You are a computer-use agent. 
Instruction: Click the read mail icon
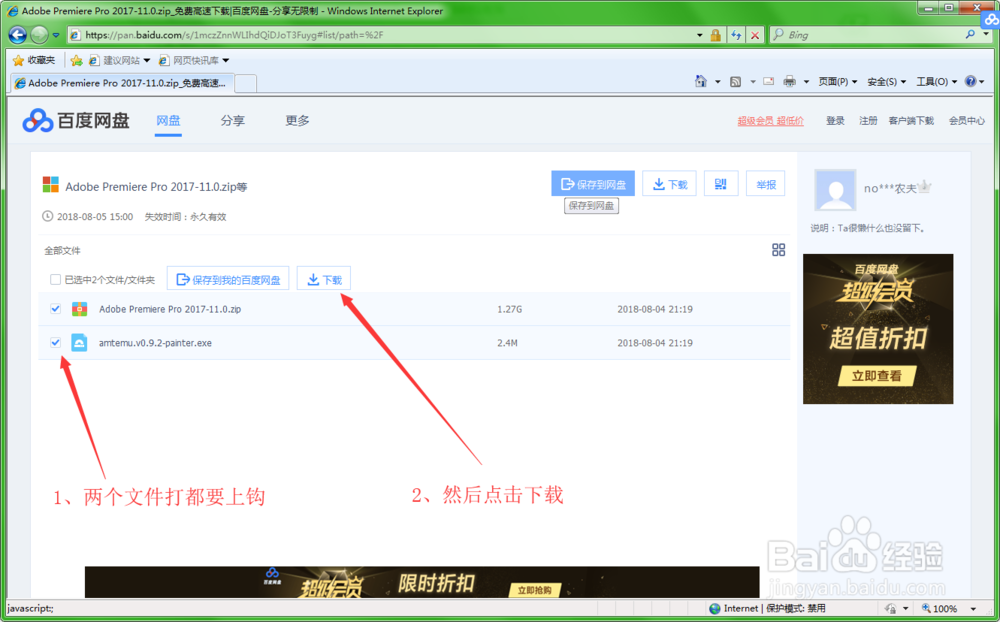(768, 82)
